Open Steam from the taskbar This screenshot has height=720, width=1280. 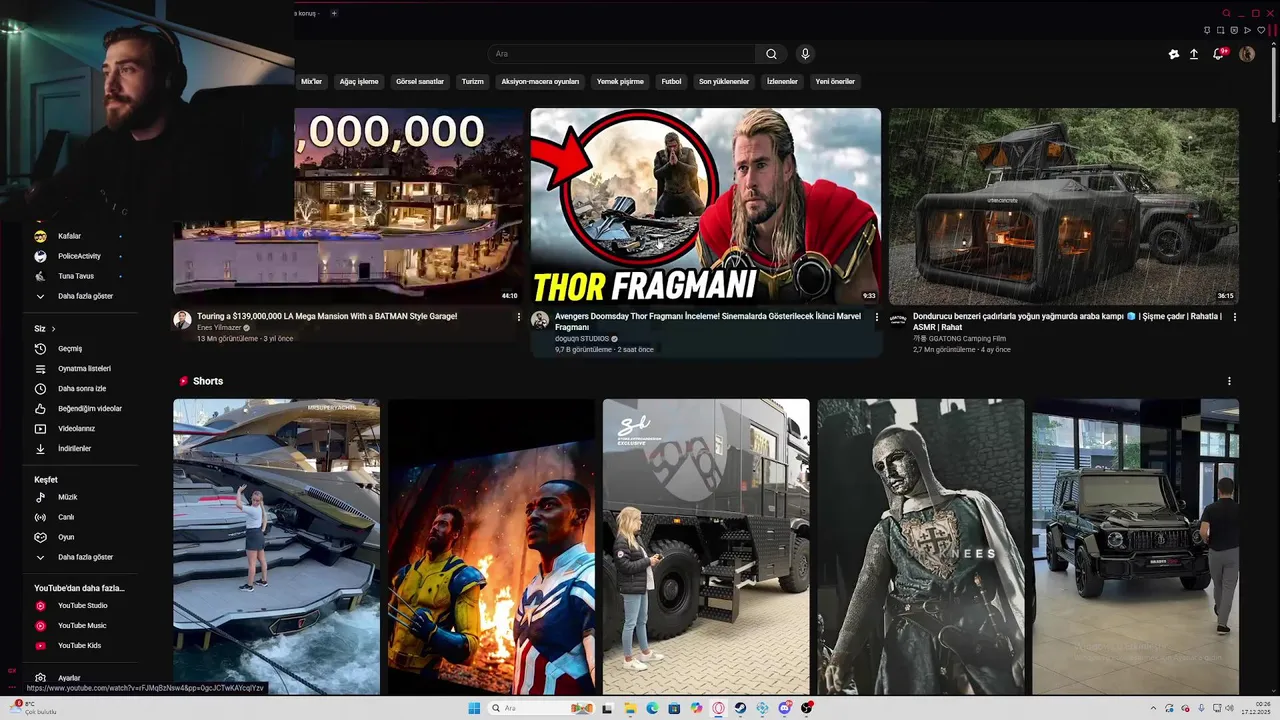point(740,708)
